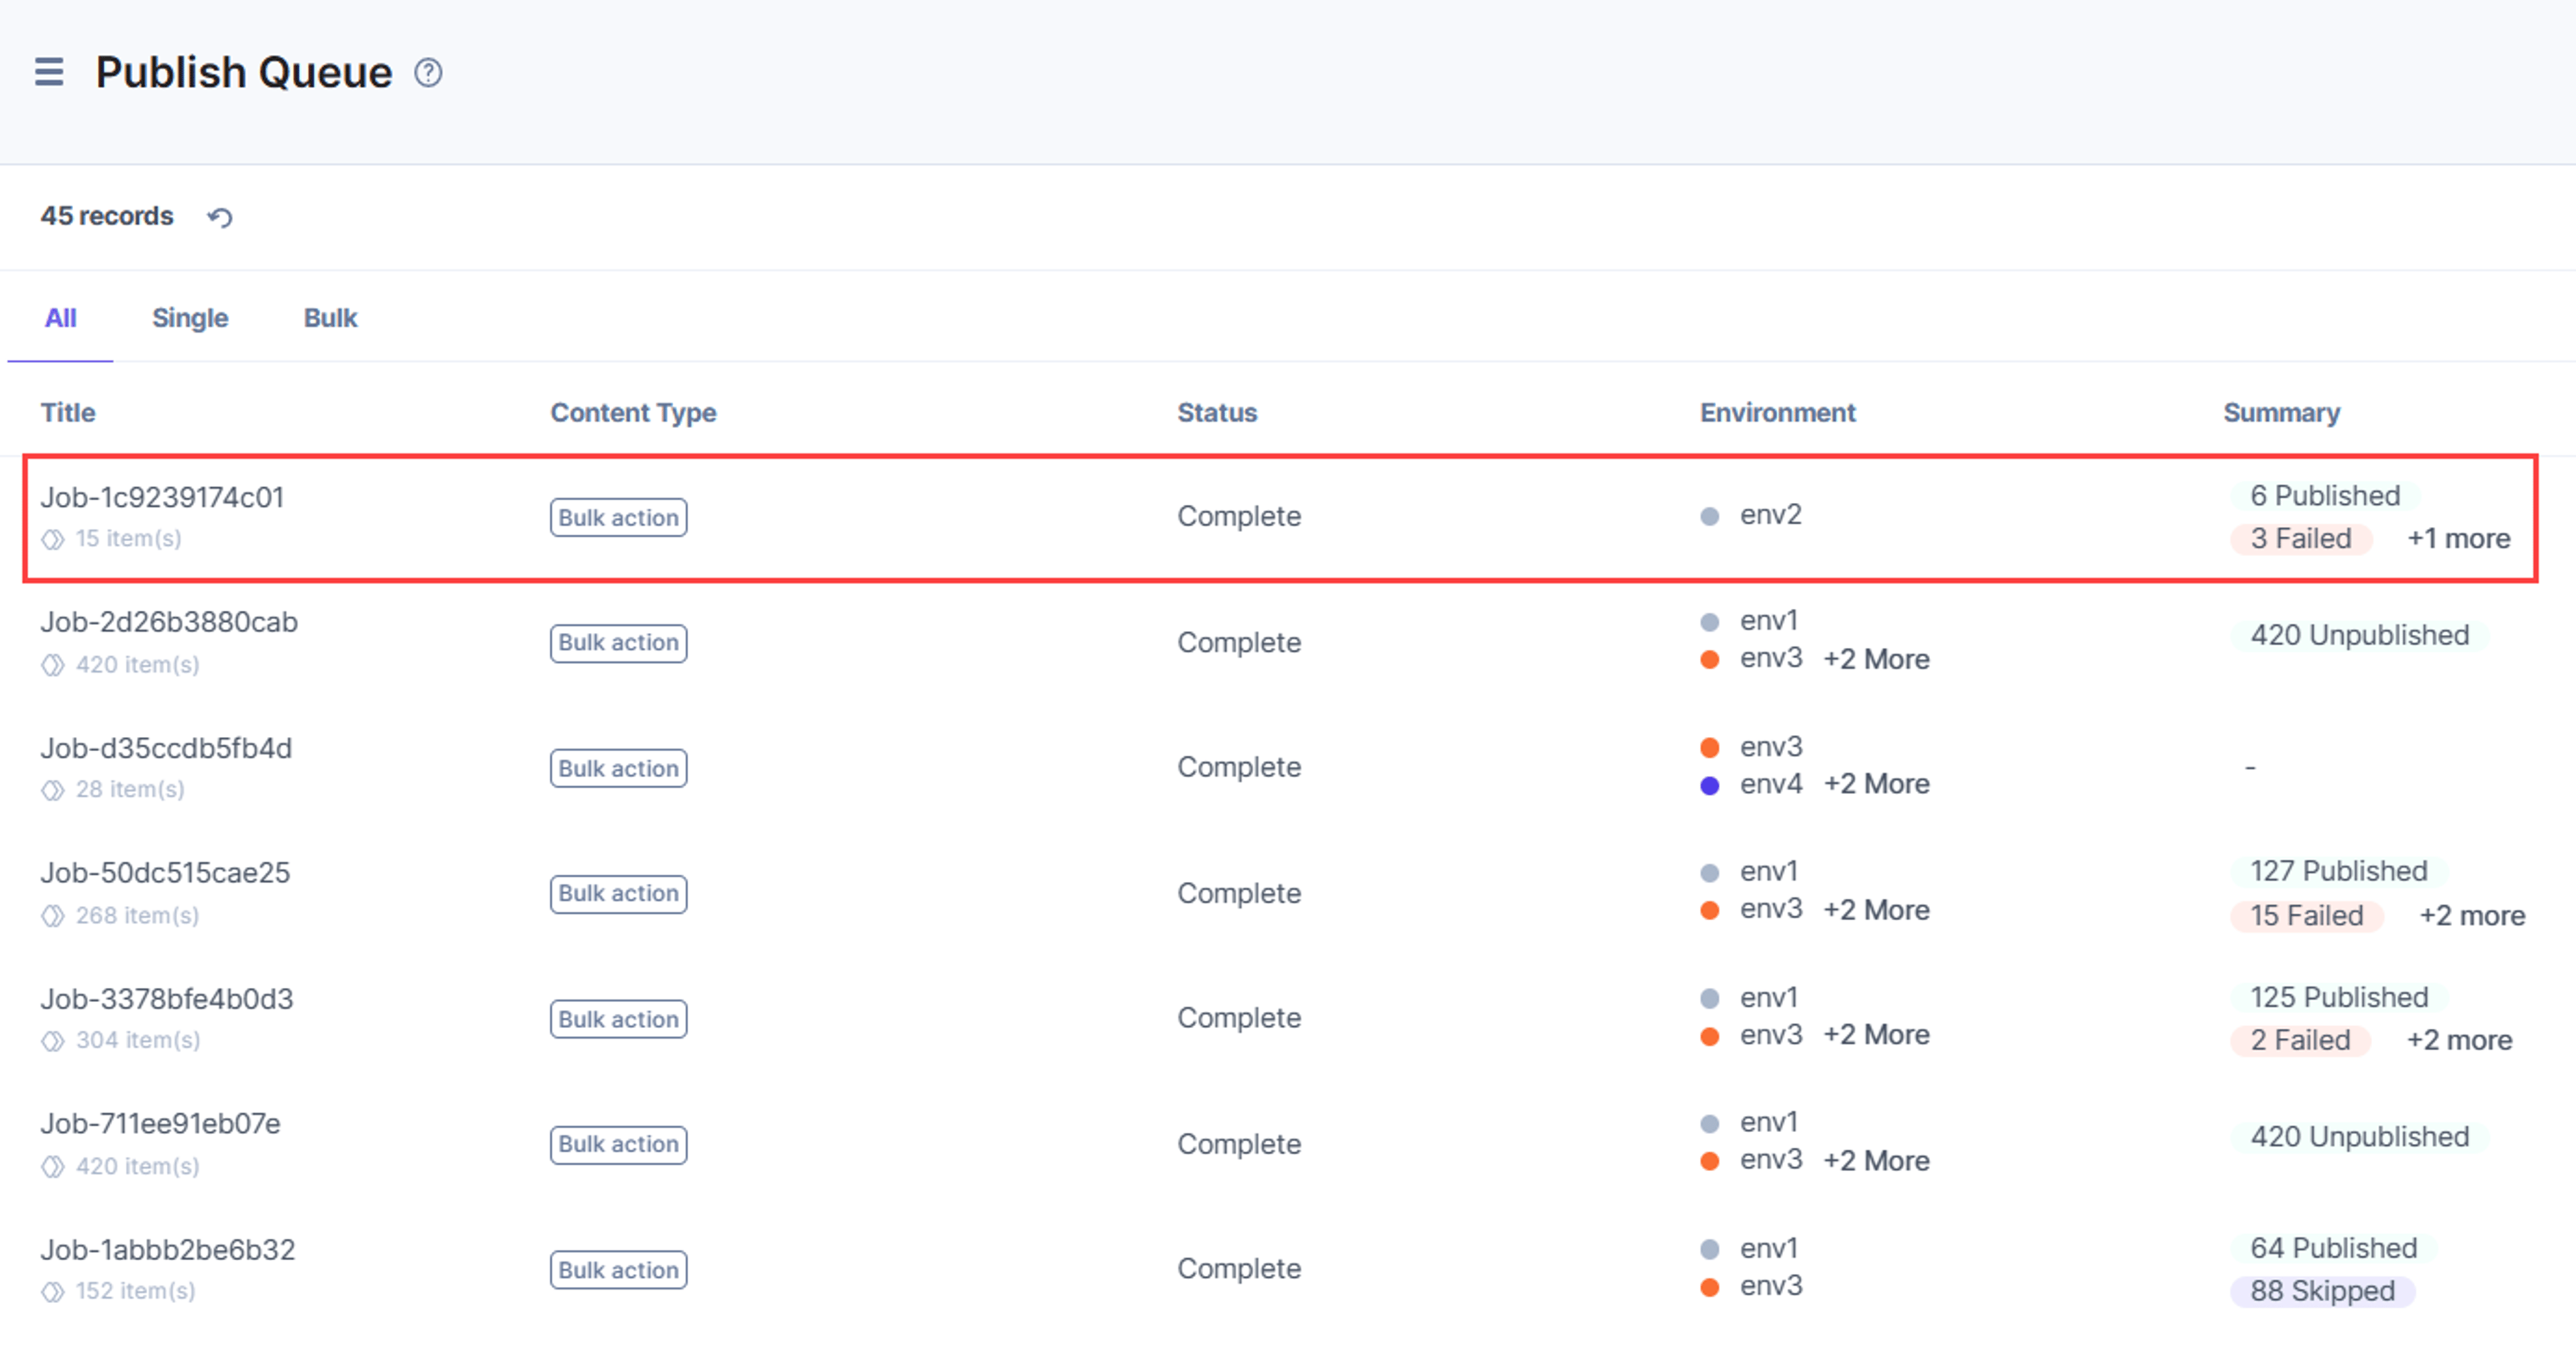The image size is (2576, 1360).
Task: Open job Job-50dc515cae25
Action: (x=165, y=873)
